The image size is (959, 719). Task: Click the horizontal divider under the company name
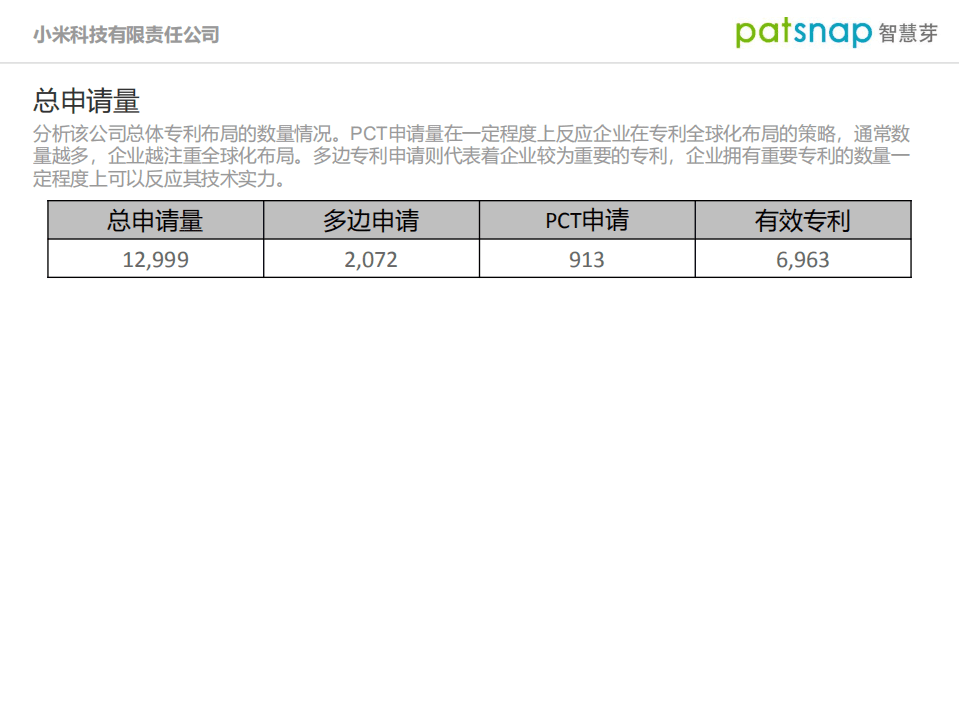click(480, 61)
